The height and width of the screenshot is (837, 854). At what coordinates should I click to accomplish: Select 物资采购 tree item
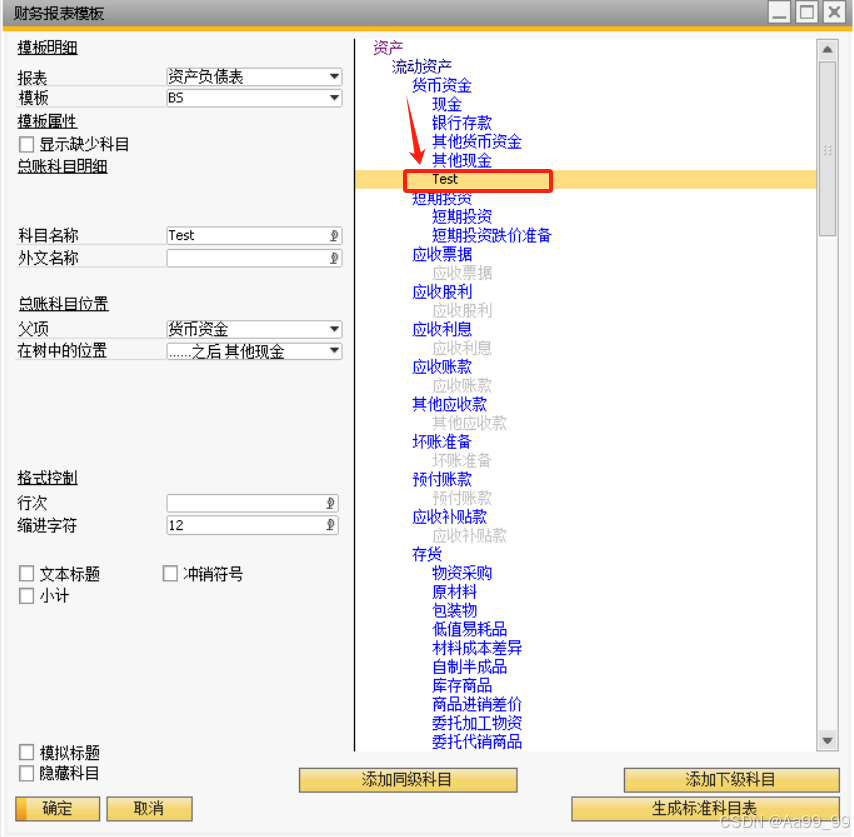click(462, 573)
